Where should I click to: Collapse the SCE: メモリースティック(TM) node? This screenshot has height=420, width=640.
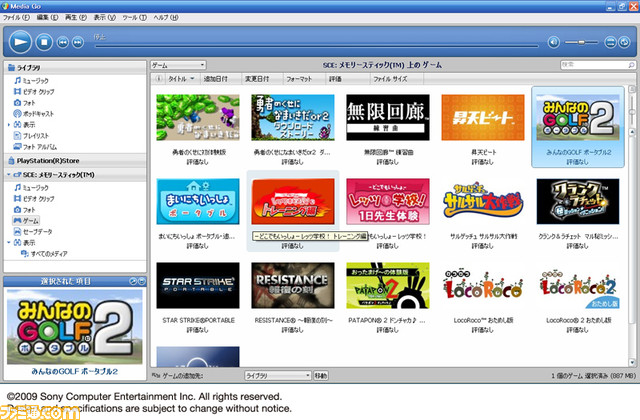coord(9,175)
